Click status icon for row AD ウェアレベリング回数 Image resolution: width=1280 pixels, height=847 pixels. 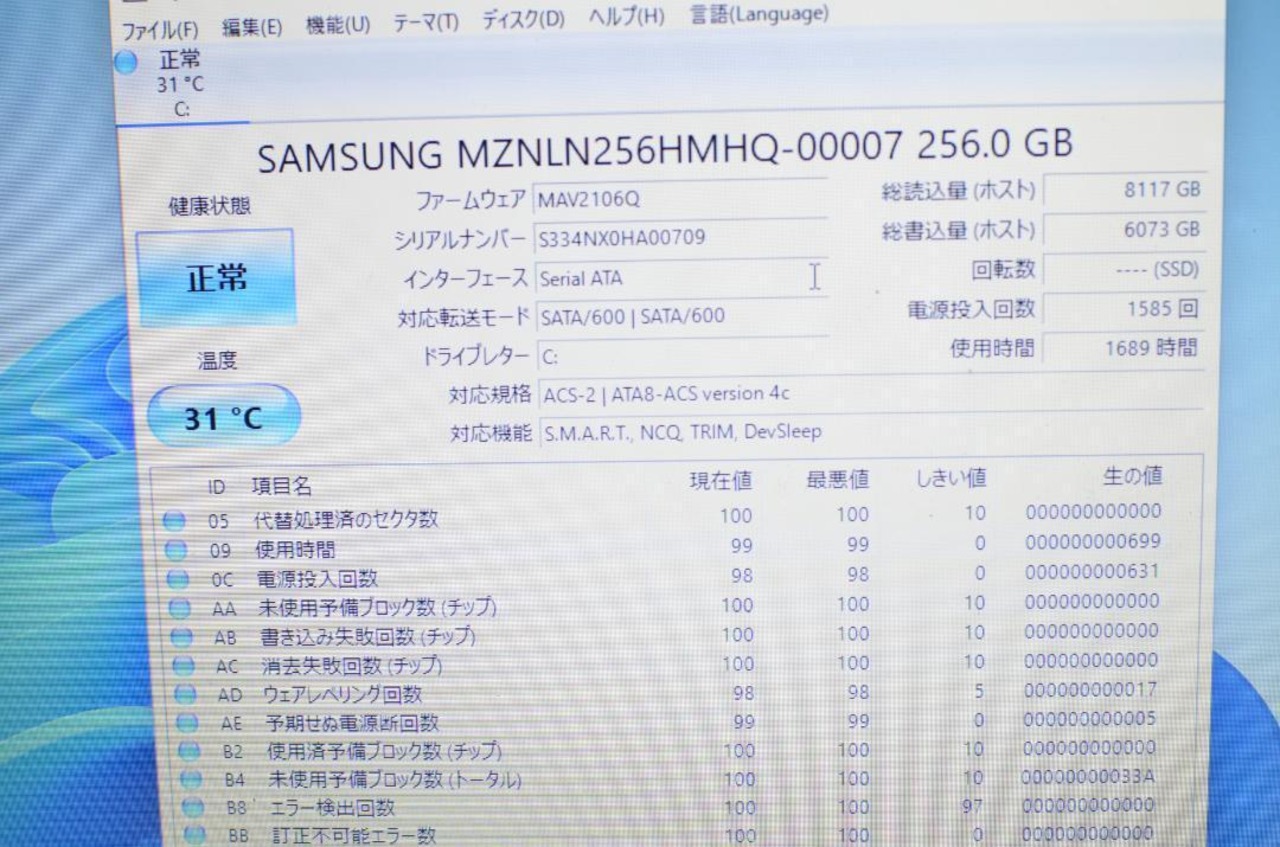point(186,694)
